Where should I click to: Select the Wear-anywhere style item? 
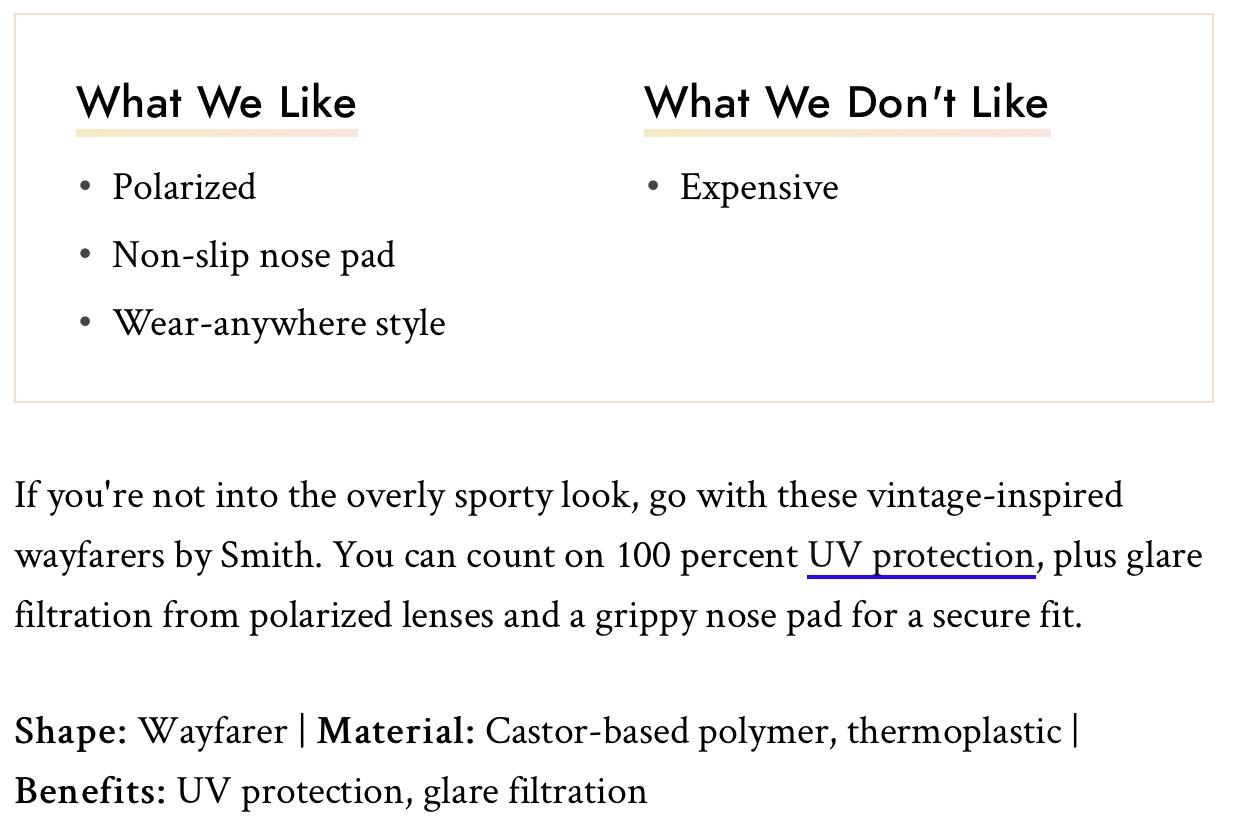coord(279,323)
